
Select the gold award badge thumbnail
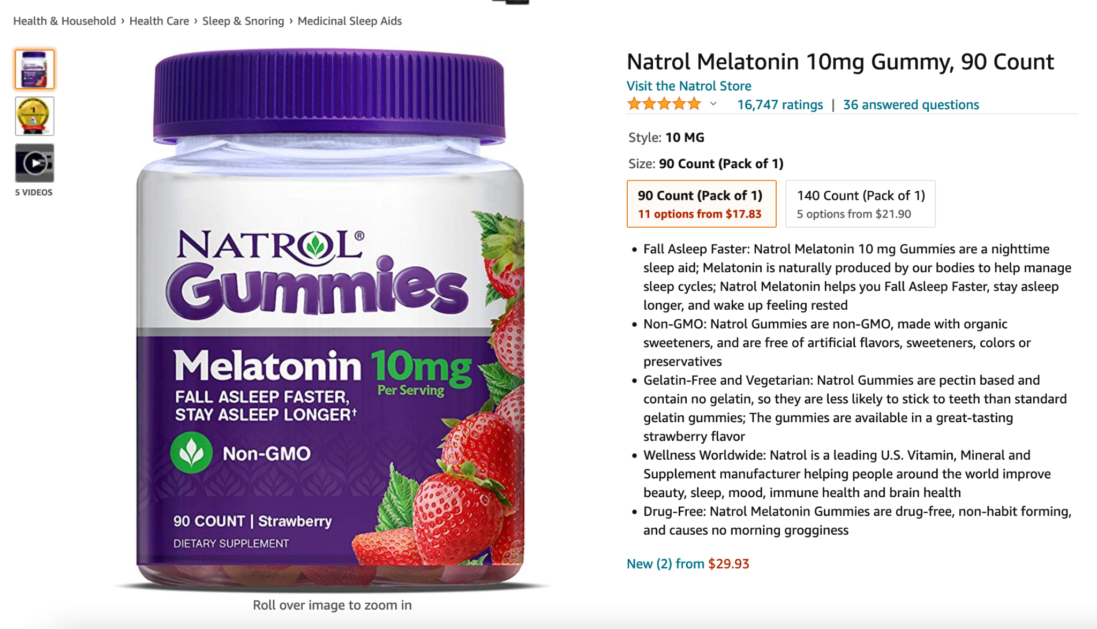click(34, 116)
